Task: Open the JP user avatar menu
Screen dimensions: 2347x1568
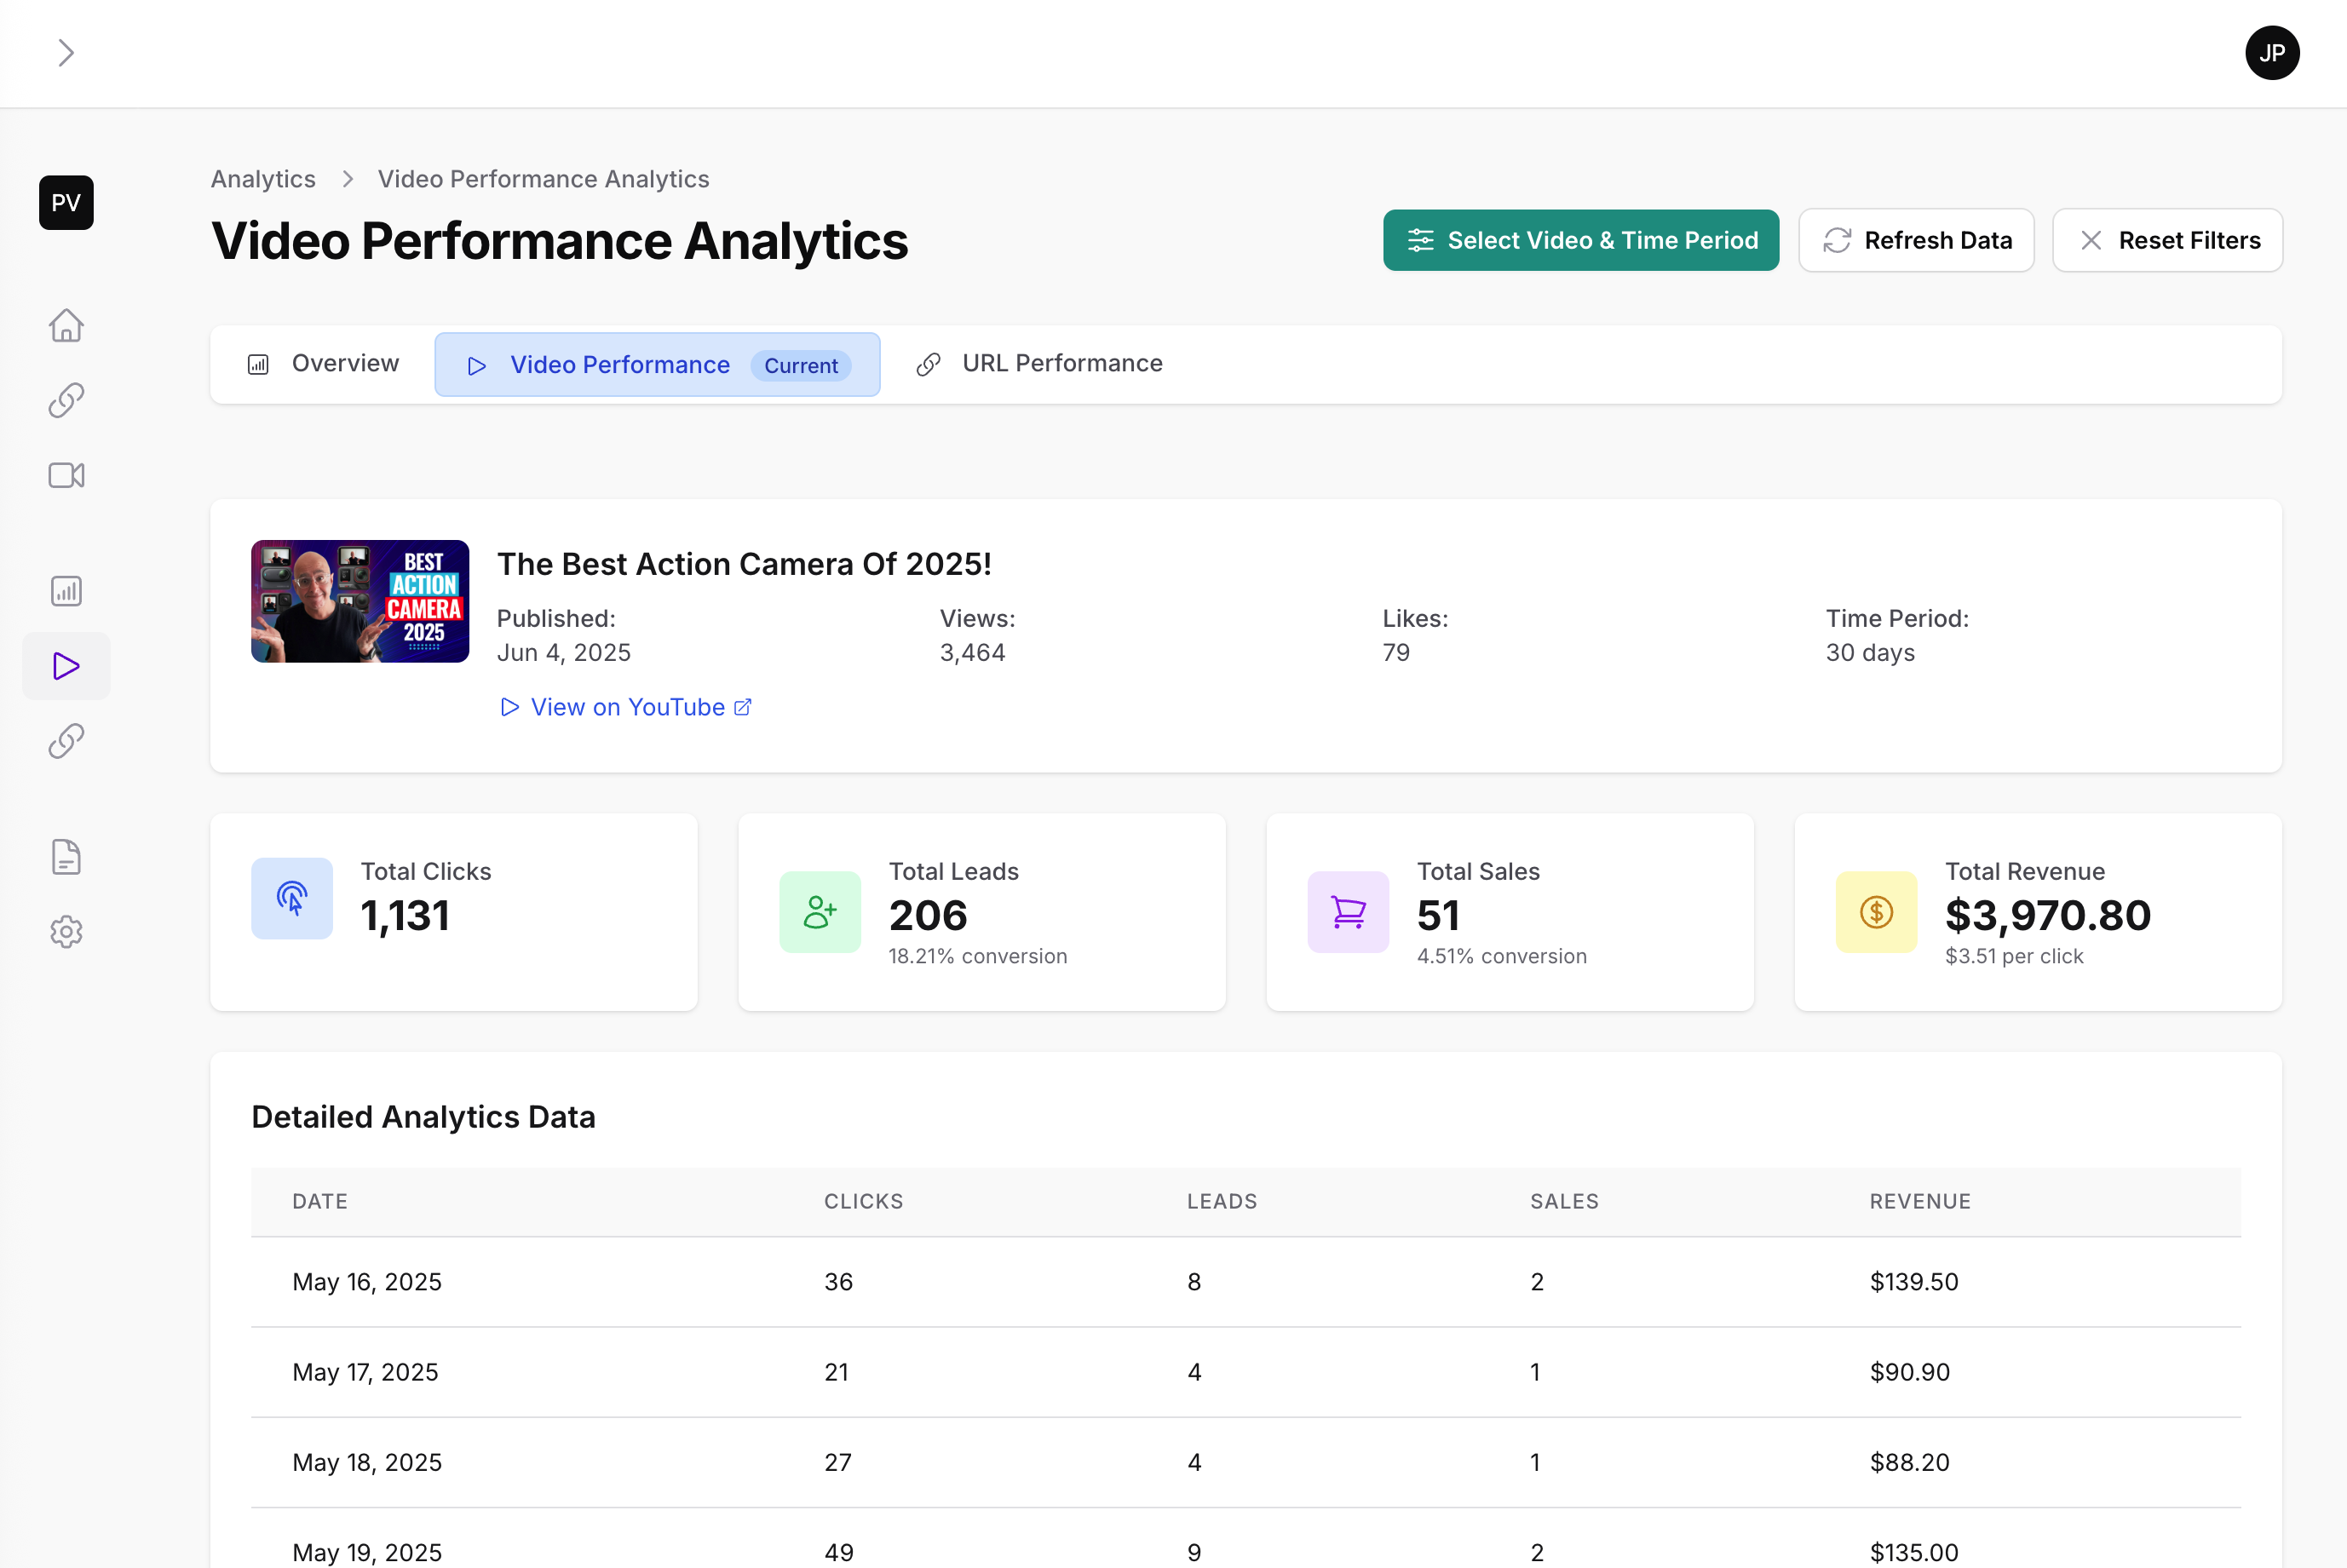Action: 2272,53
